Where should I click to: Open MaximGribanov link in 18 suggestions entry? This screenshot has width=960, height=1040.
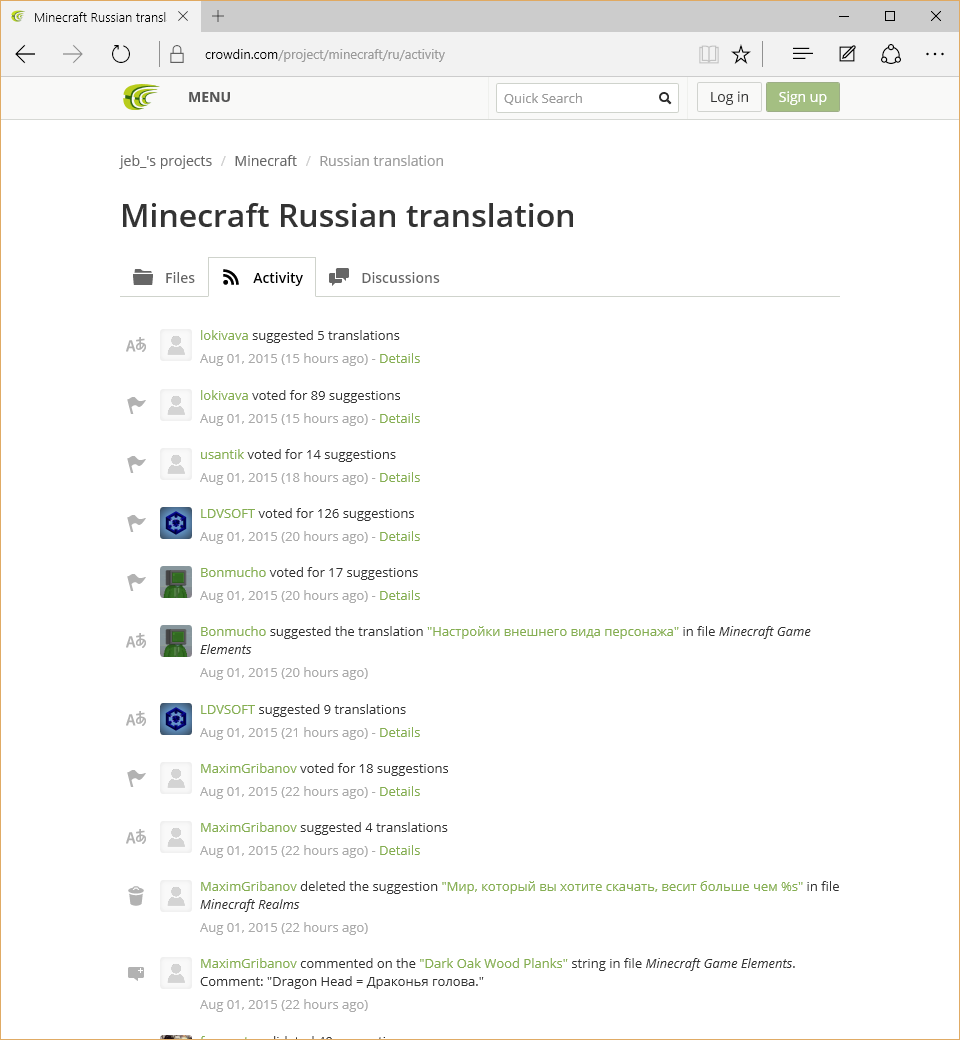[248, 769]
